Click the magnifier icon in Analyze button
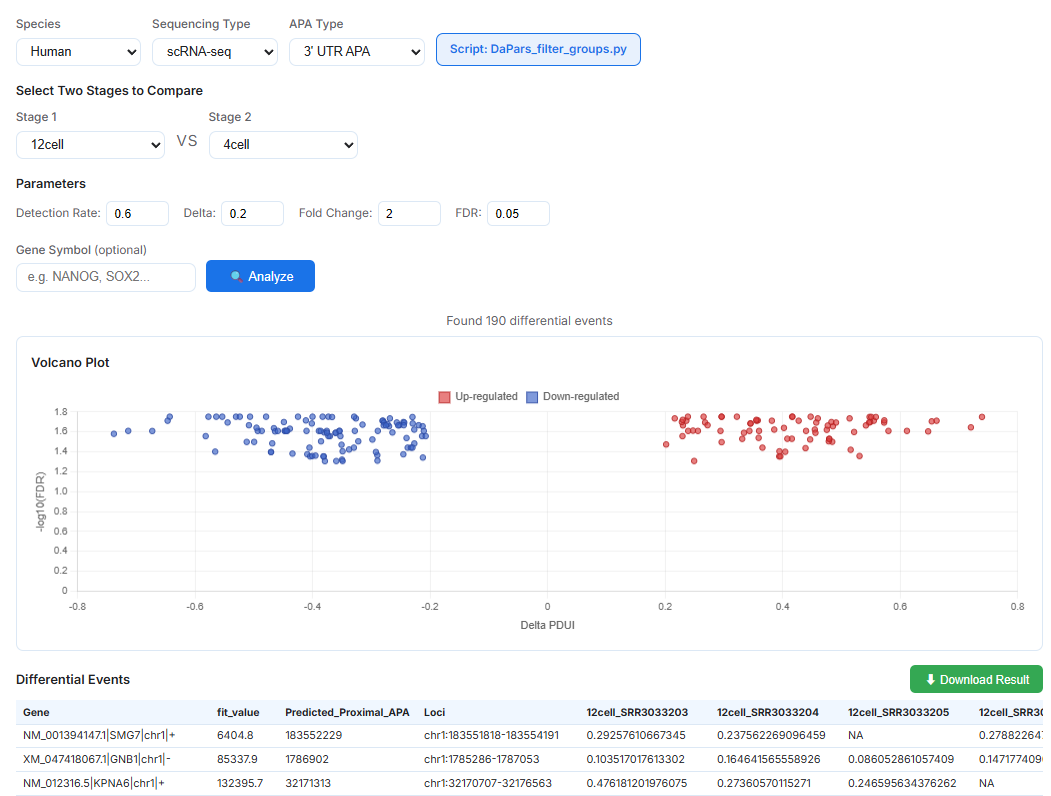Image resolution: width=1051 pixels, height=796 pixels. (x=236, y=276)
